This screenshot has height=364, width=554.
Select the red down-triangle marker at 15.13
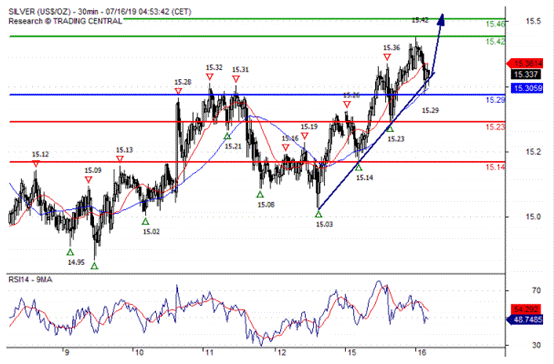[120, 159]
